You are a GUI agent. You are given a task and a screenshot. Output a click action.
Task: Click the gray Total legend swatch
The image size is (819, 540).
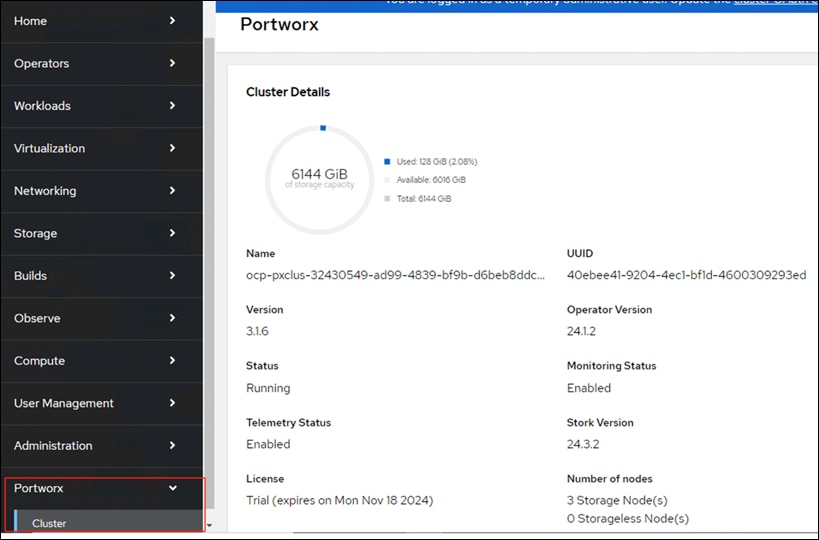pos(387,198)
